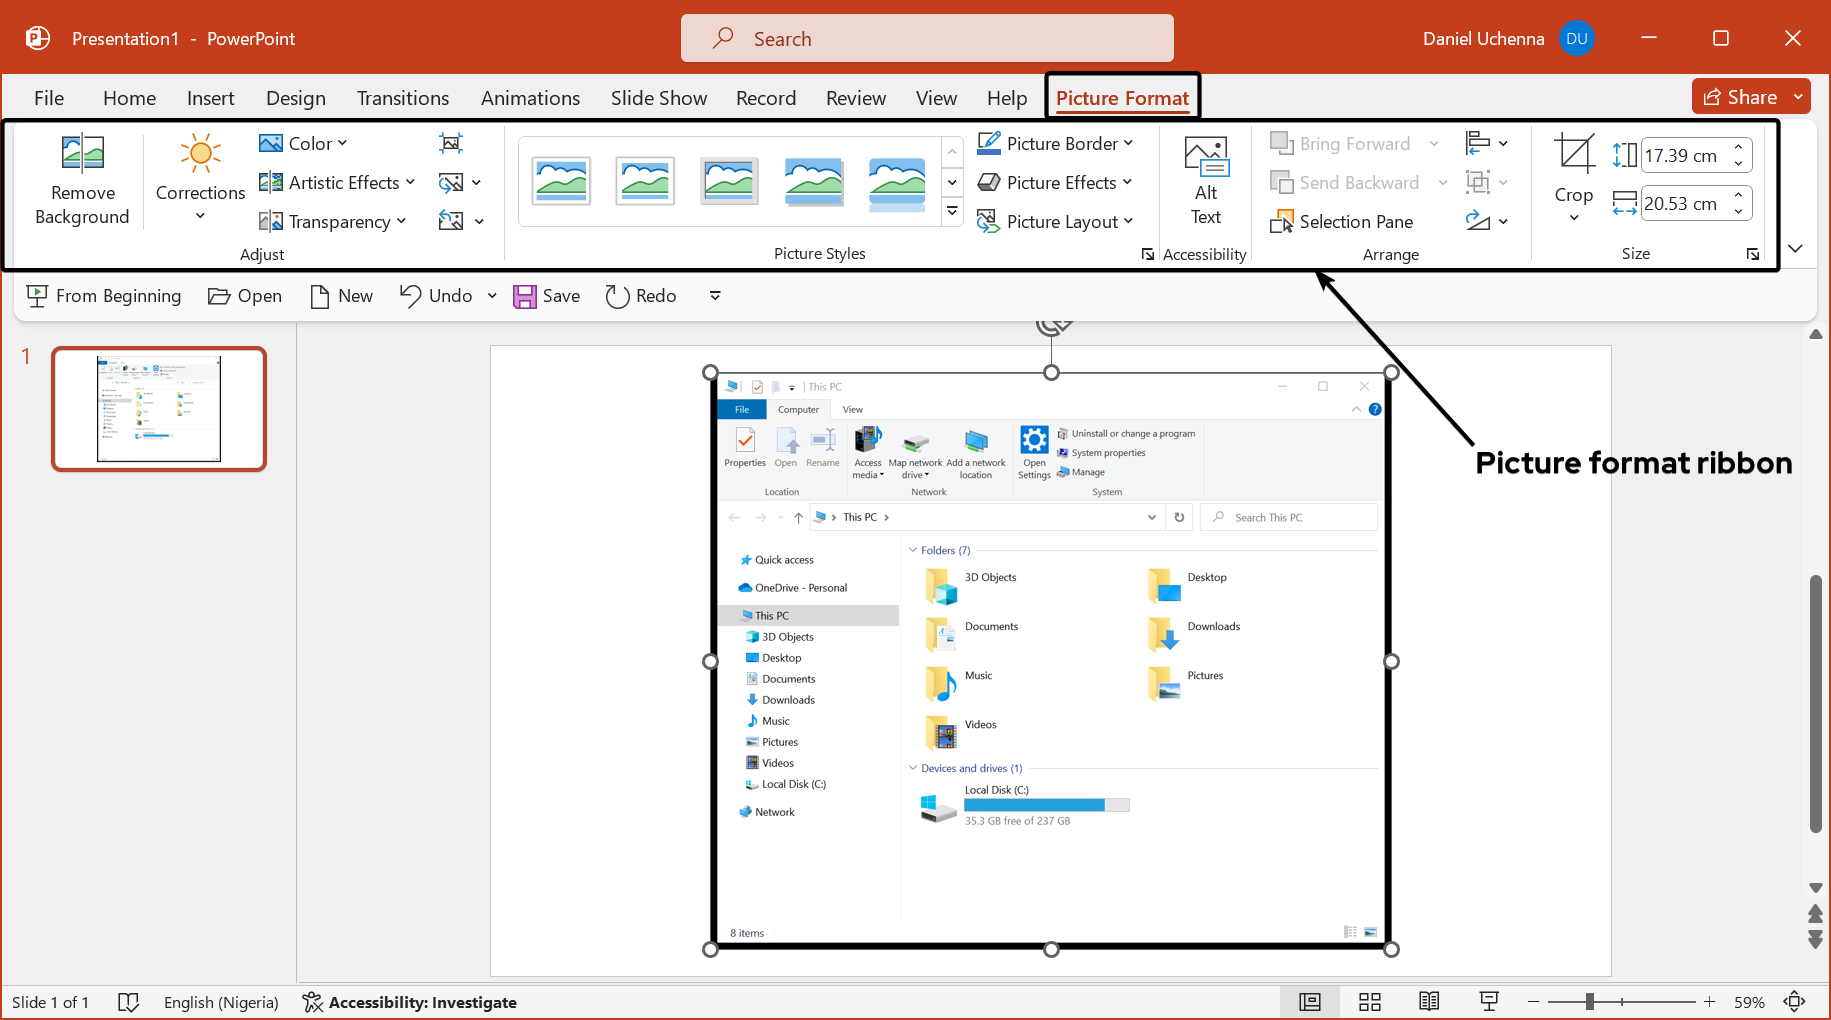The width and height of the screenshot is (1831, 1020).
Task: Expand the Picture Styles gallery
Action: 952,211
